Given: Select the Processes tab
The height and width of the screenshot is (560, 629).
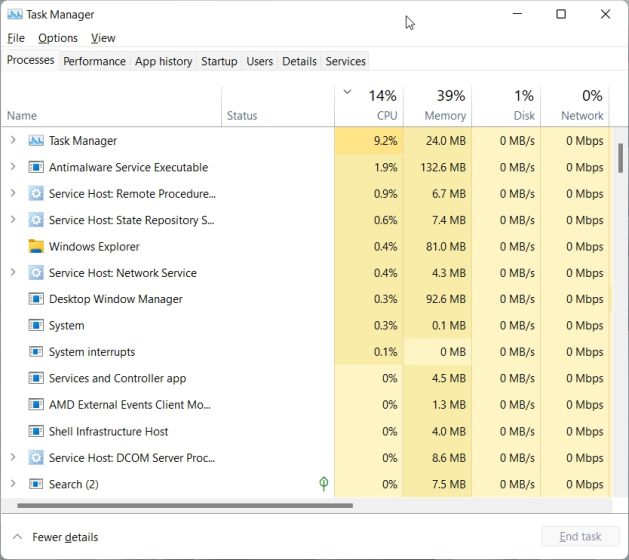Looking at the screenshot, I should tap(30, 60).
